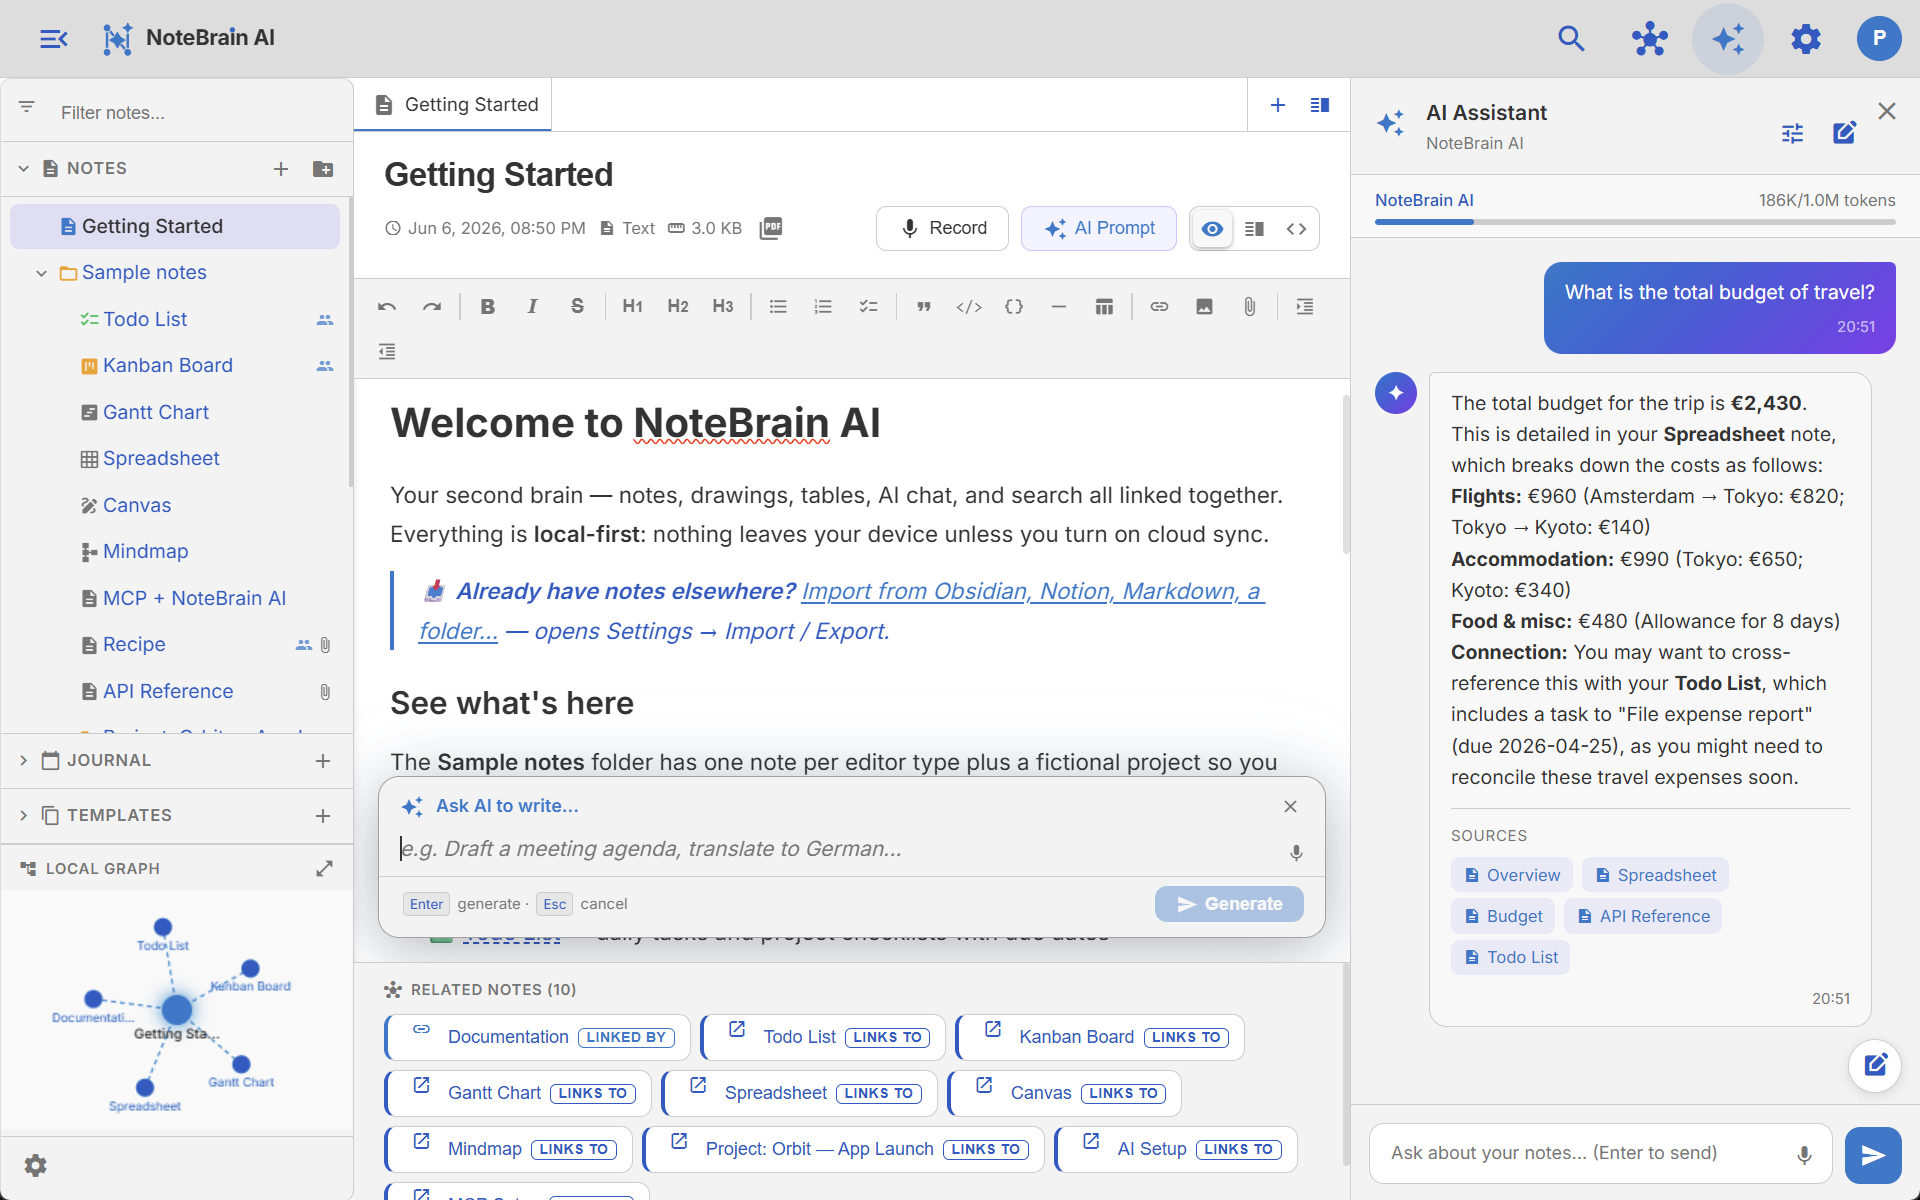Switch to source code view mode
Viewport: 1920px width, 1200px height.
point(1297,229)
